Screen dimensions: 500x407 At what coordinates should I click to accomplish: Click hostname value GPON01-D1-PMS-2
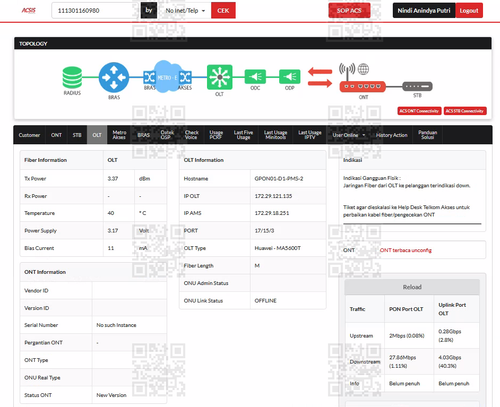point(279,179)
